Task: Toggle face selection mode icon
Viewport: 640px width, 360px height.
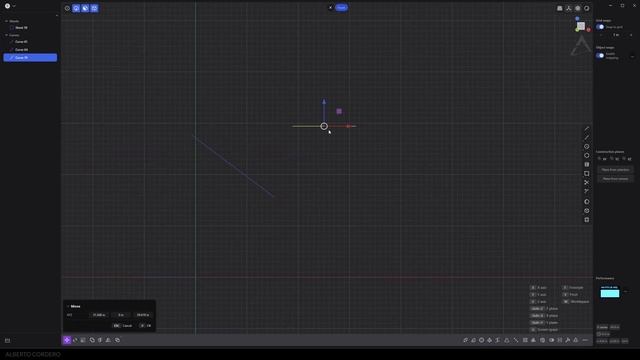Action: pos(85,8)
